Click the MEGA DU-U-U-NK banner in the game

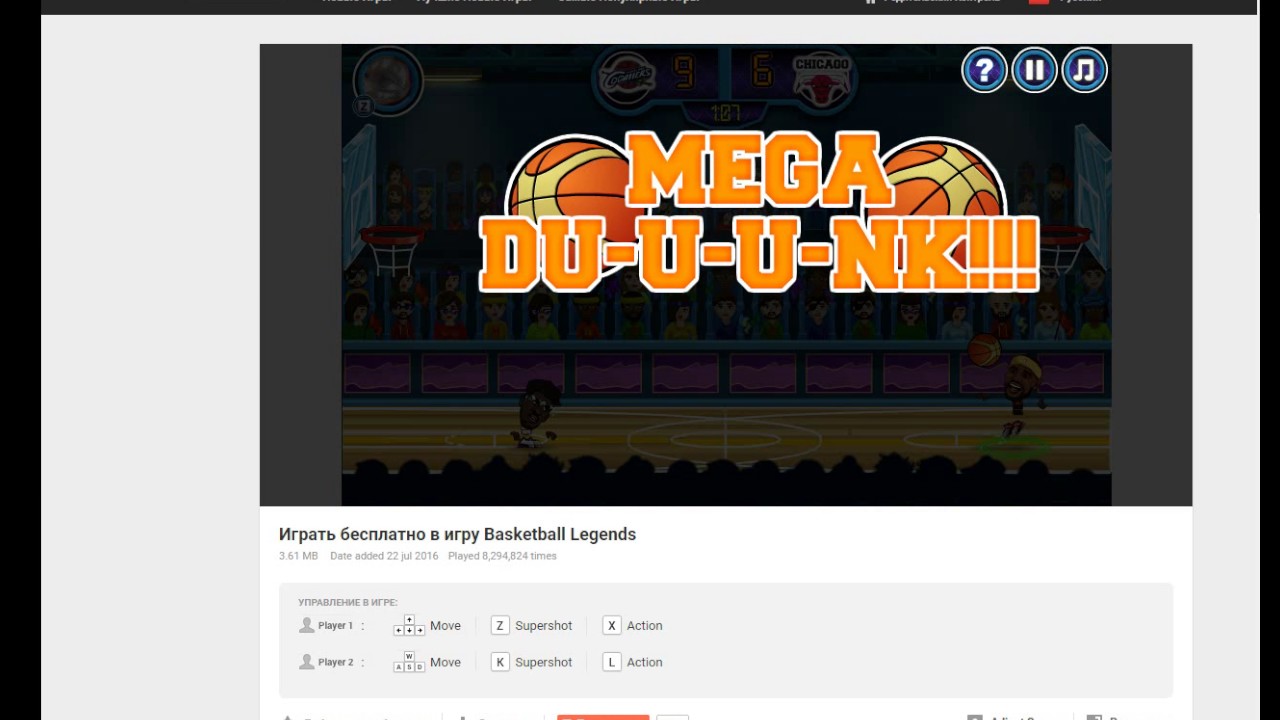coord(759,212)
